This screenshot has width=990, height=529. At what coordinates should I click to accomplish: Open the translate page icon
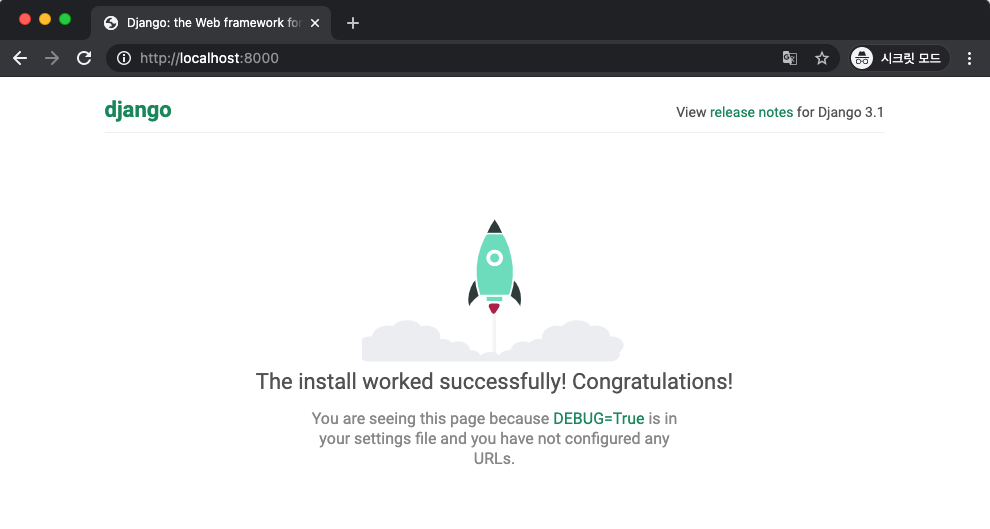pos(789,58)
